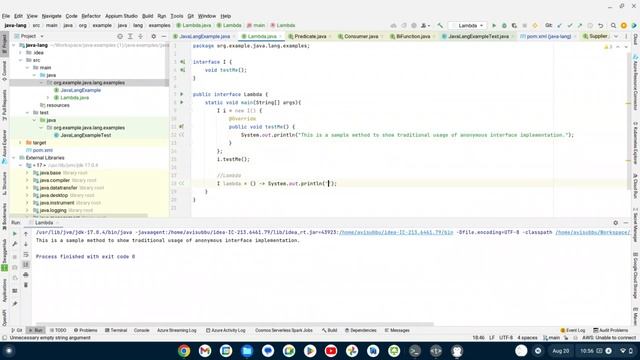
Task: Click Expand All icon in Project panel
Action: (x=130, y=36)
